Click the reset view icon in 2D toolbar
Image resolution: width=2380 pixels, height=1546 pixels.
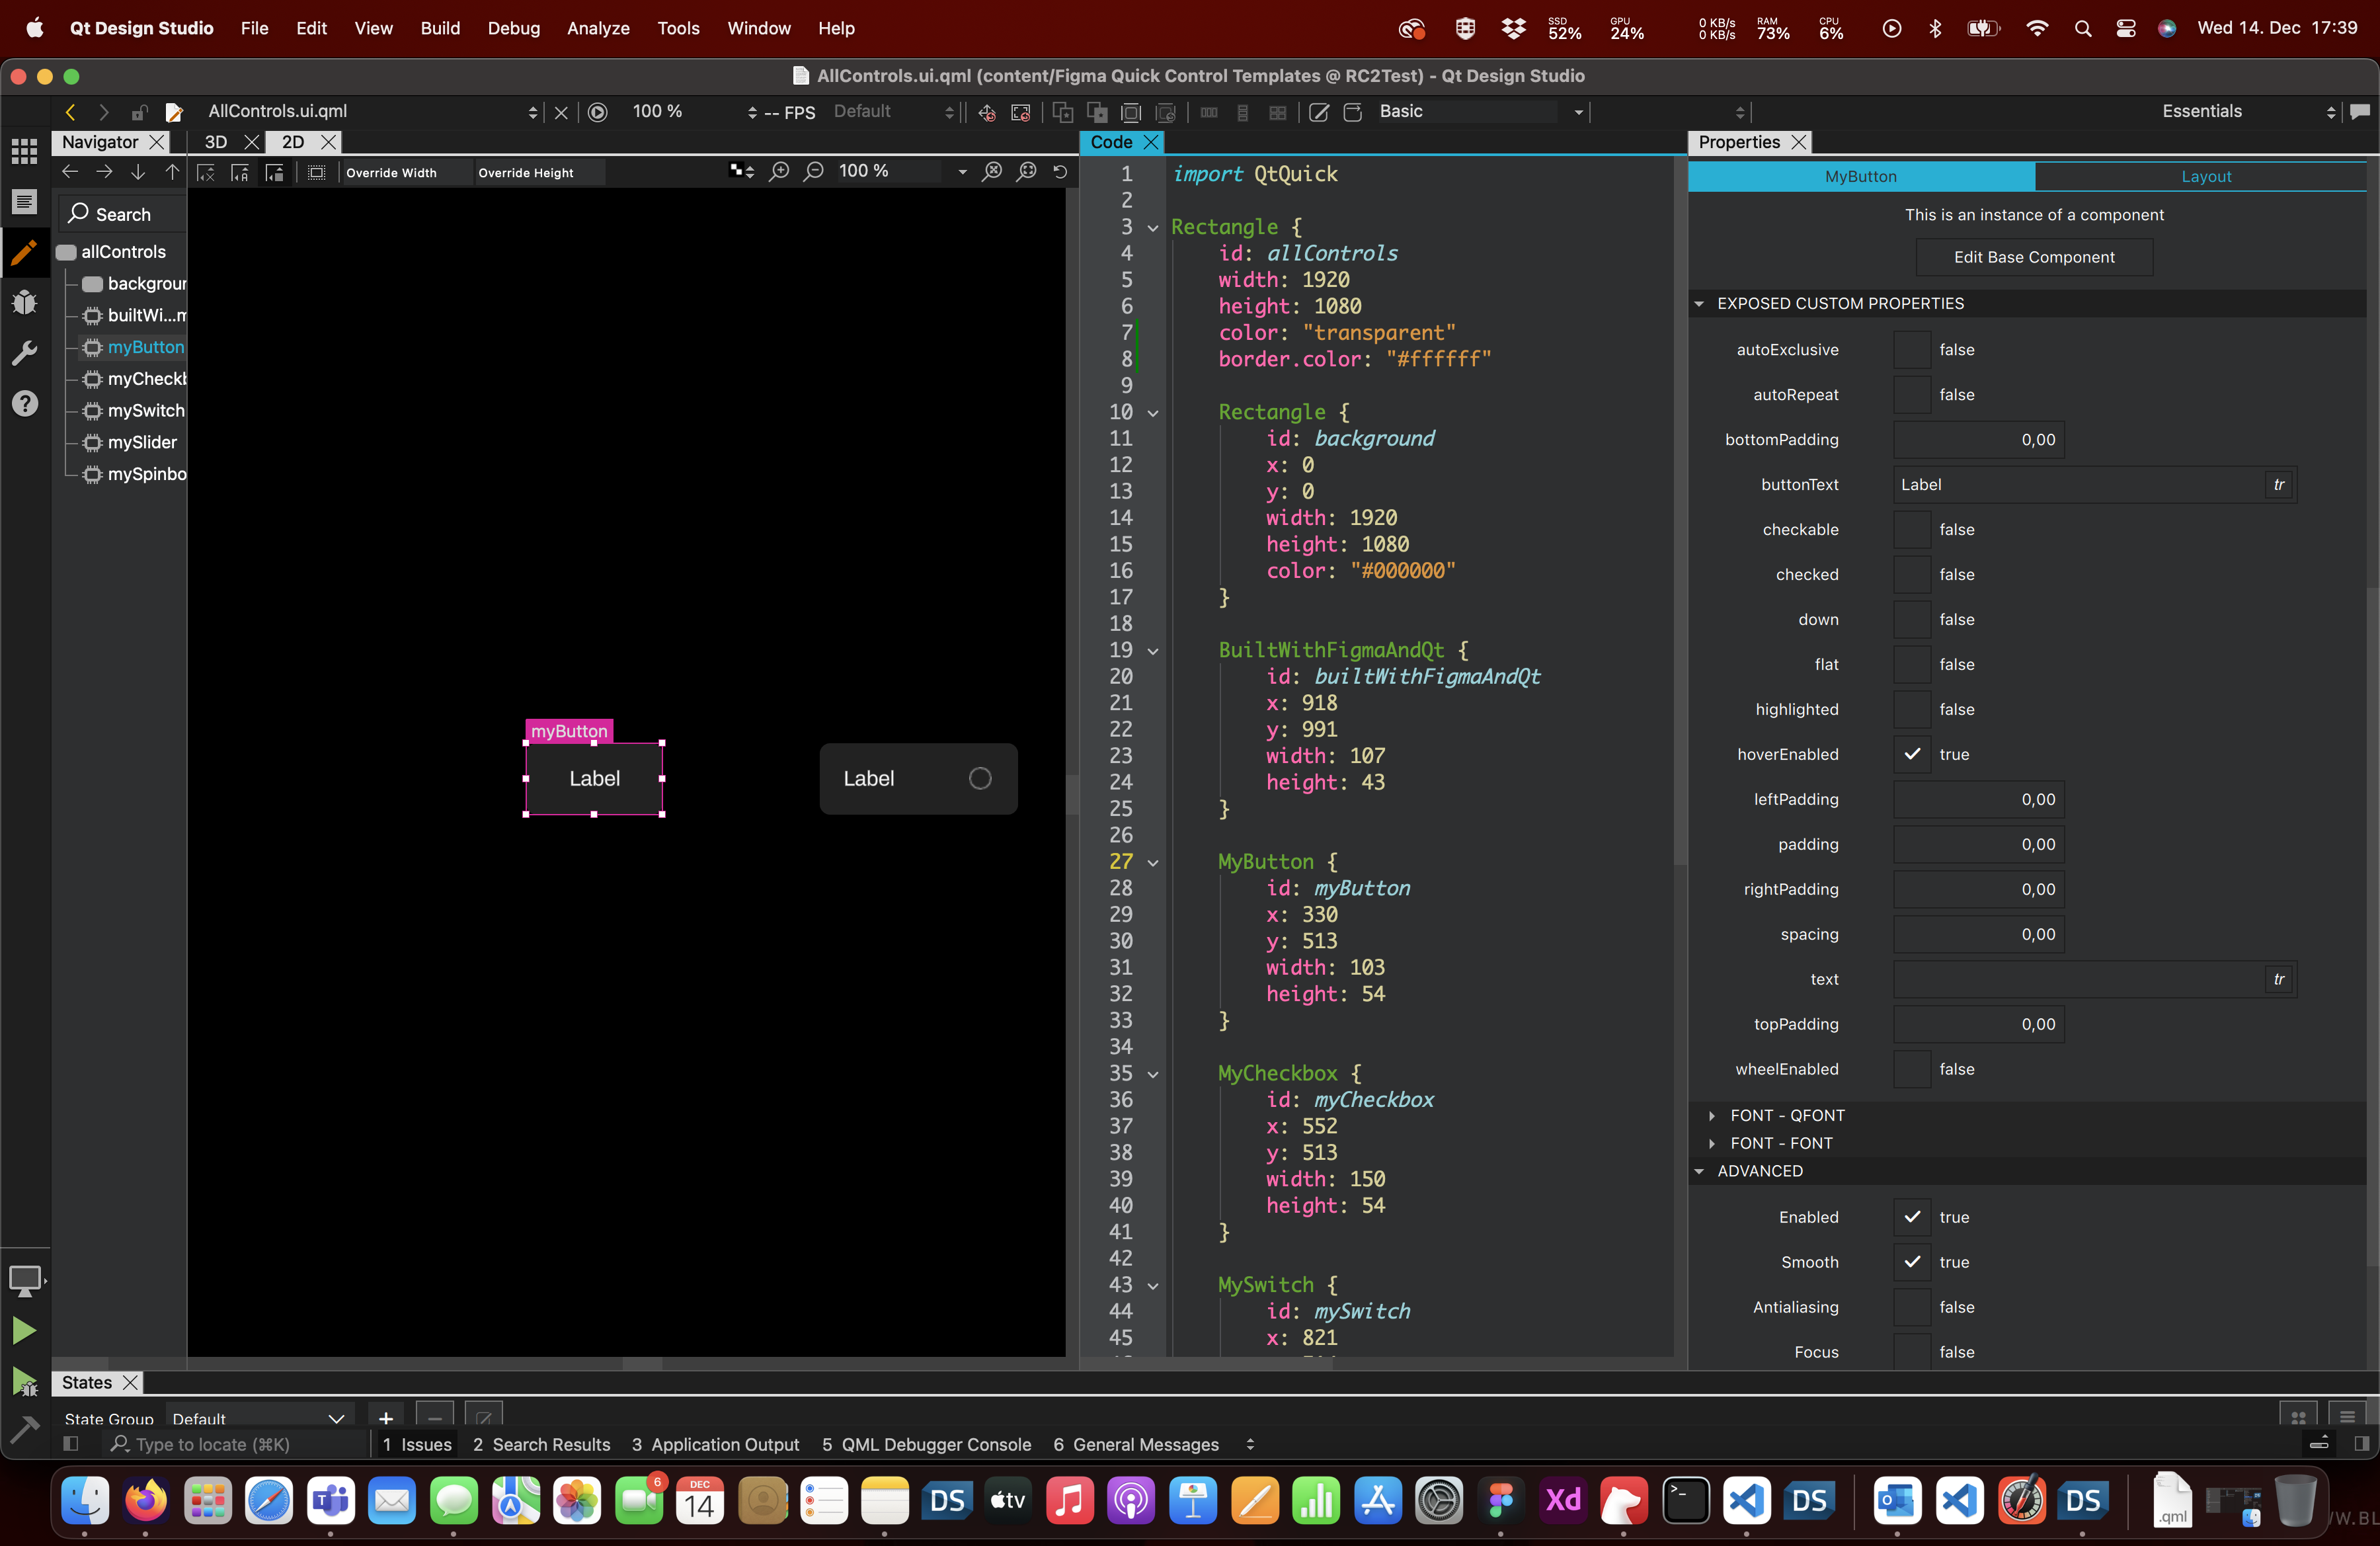[1060, 172]
